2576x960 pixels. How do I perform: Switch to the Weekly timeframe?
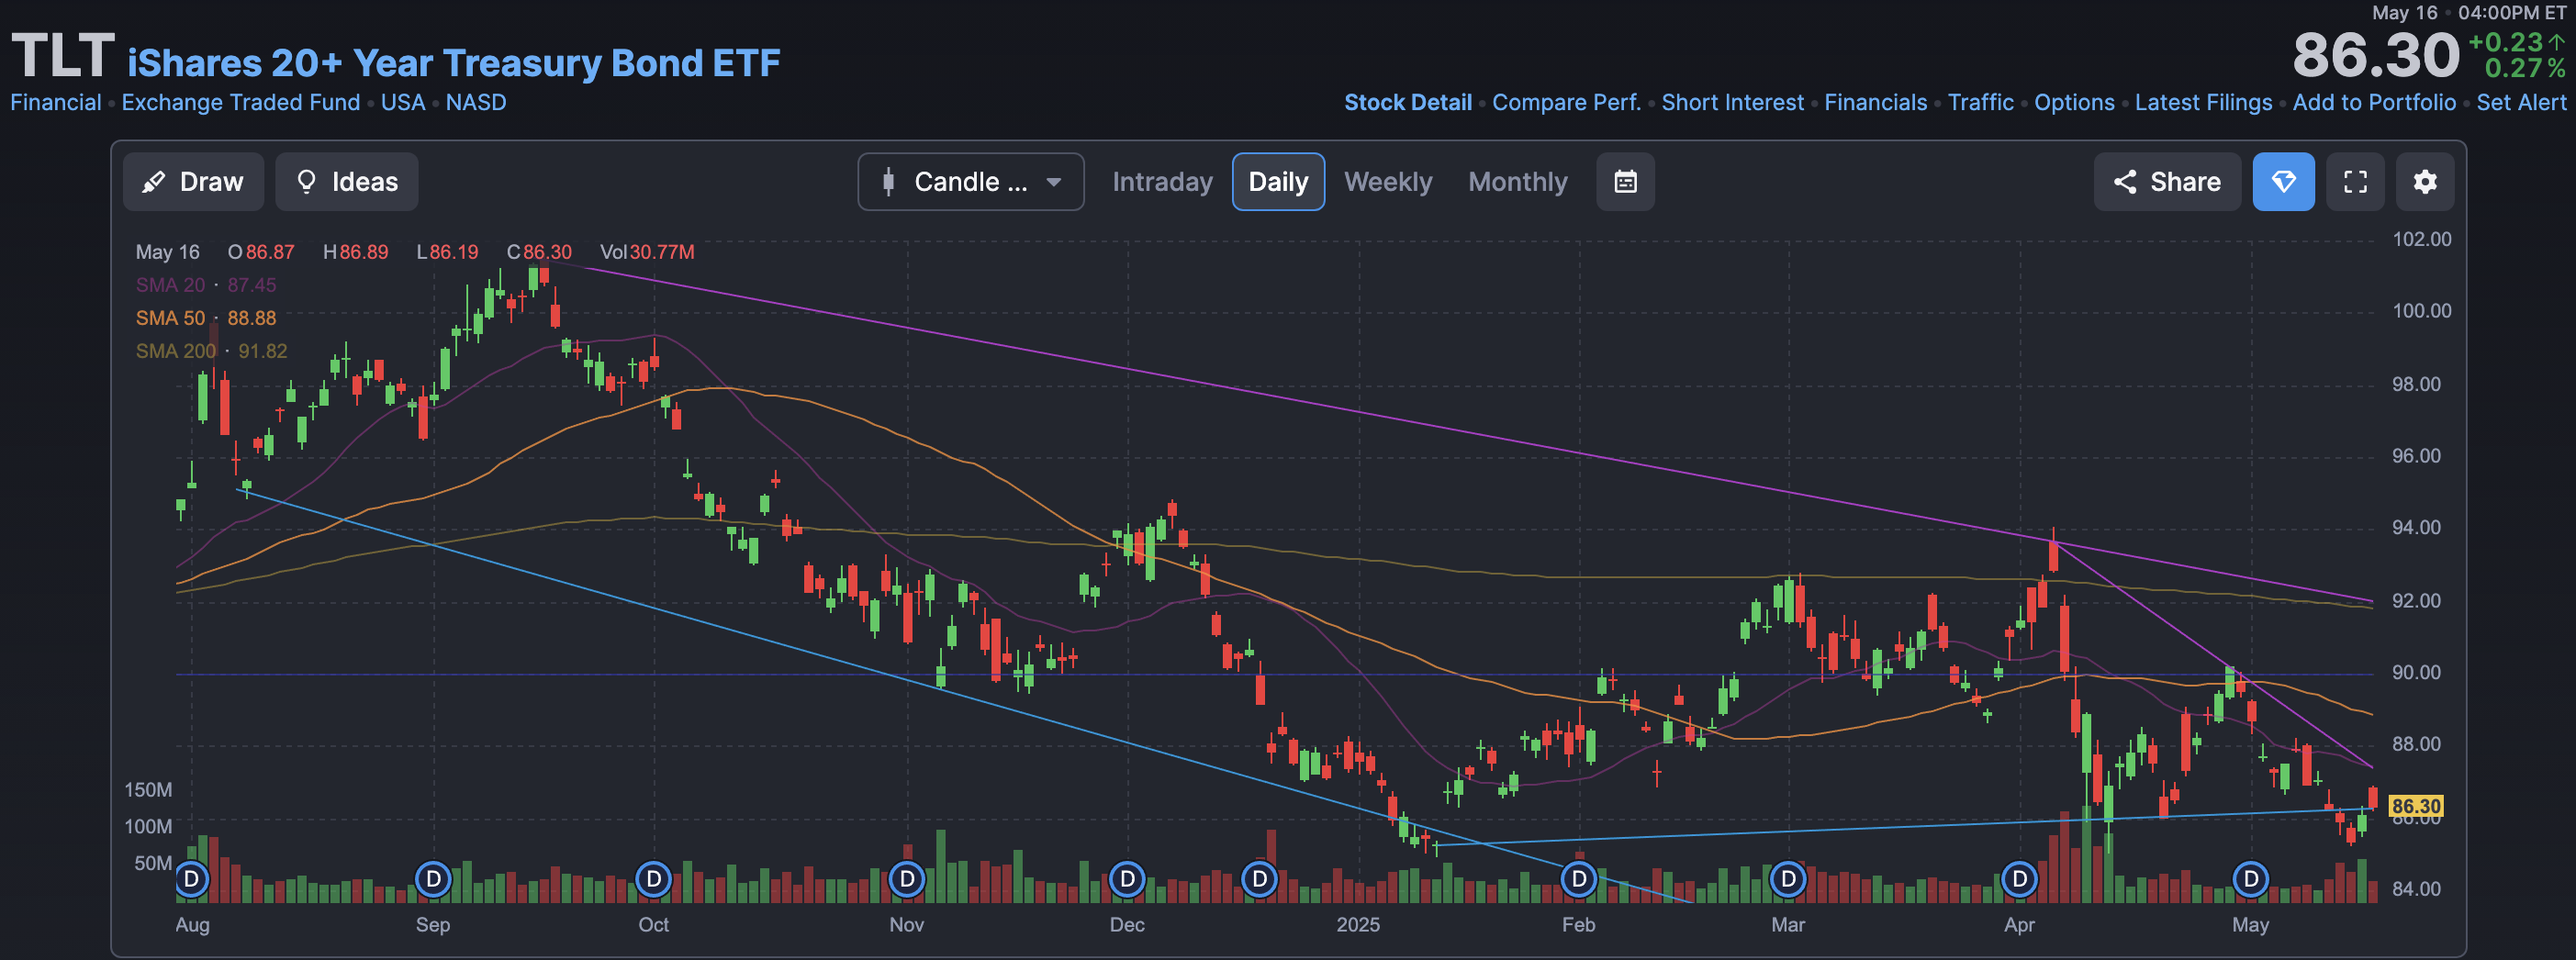[x=1388, y=182]
